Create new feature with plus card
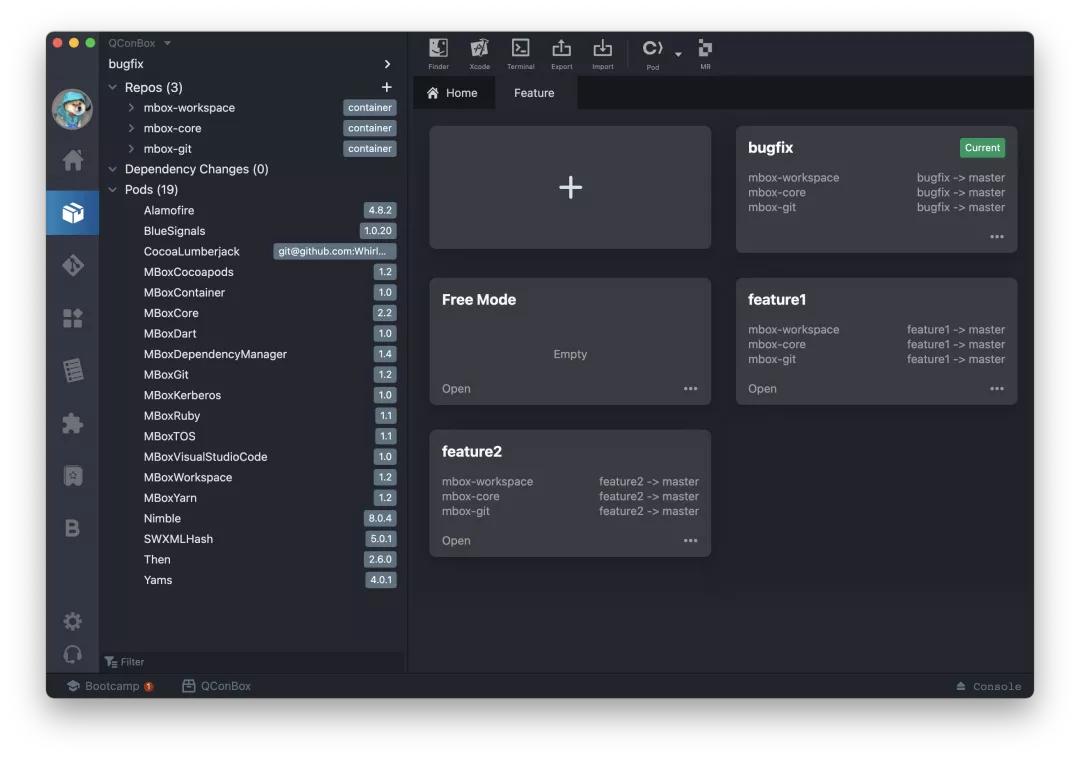The width and height of the screenshot is (1080, 759). click(x=570, y=187)
